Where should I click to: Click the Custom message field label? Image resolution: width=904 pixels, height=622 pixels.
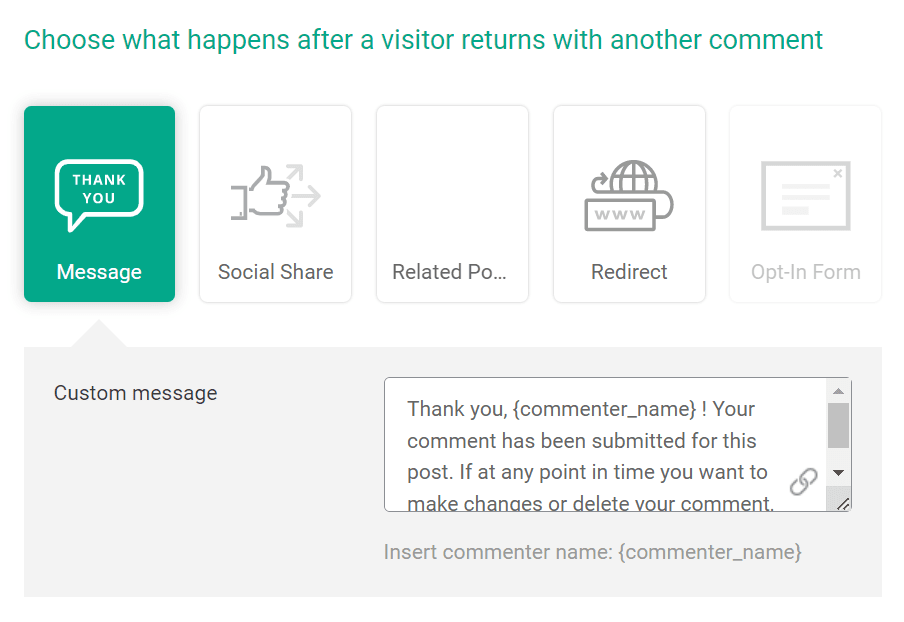tap(135, 393)
